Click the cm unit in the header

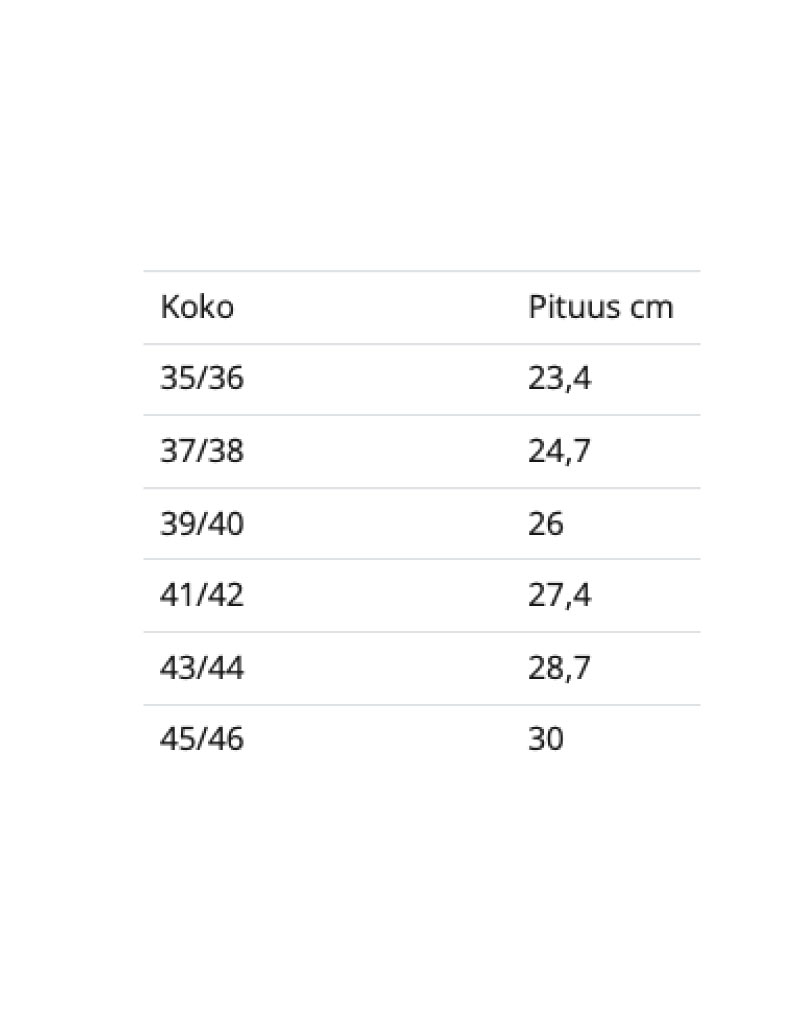pyautogui.click(x=651, y=307)
